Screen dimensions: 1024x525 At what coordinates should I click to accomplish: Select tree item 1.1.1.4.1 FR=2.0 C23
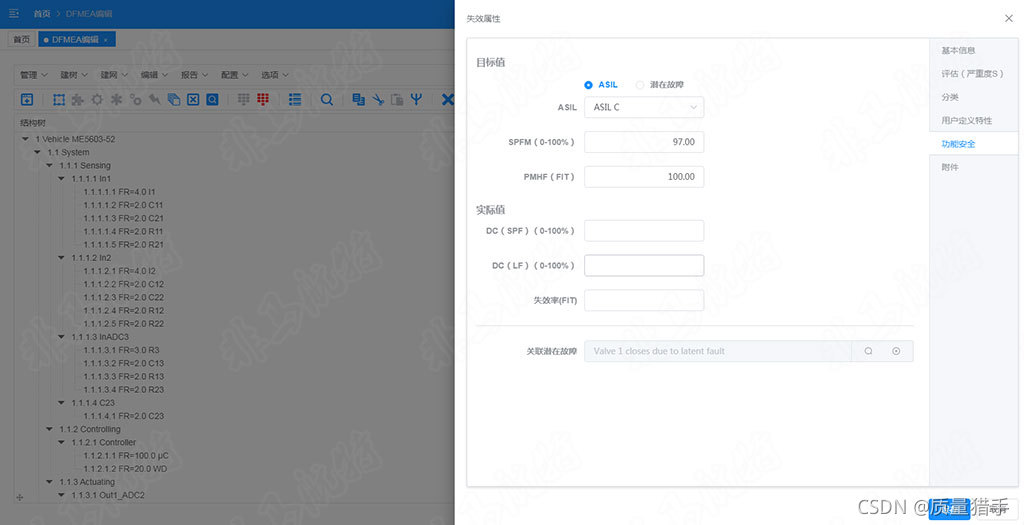click(x=123, y=416)
